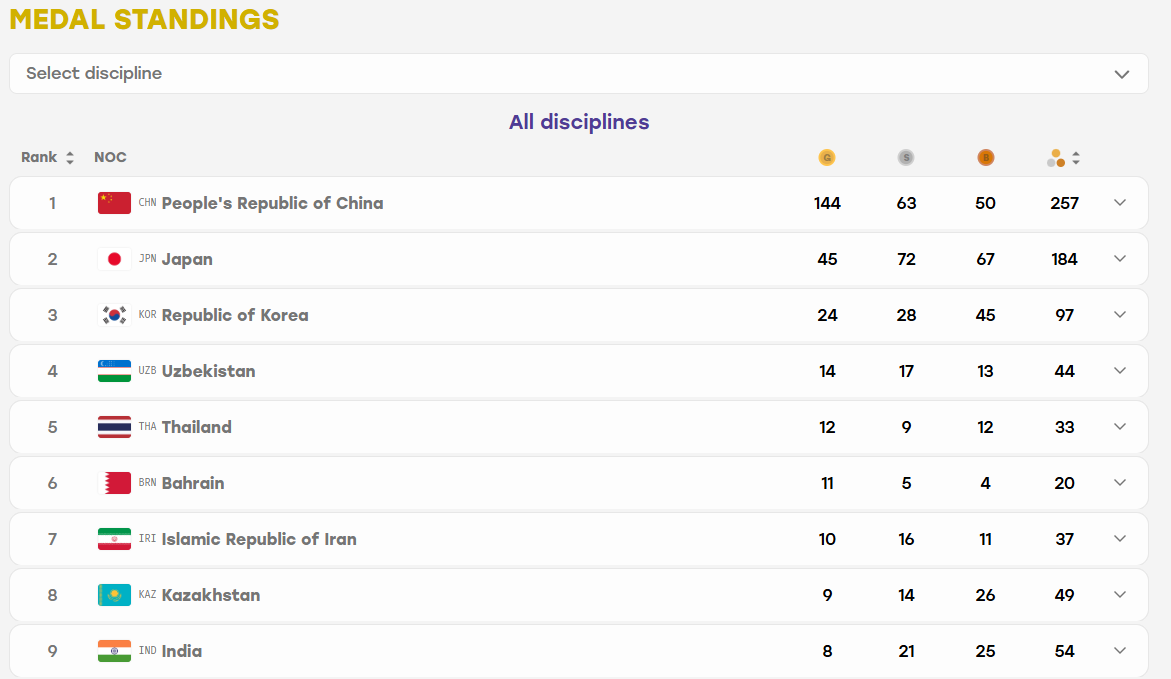
Task: Expand the Uzbekistan row details
Action: click(1119, 371)
